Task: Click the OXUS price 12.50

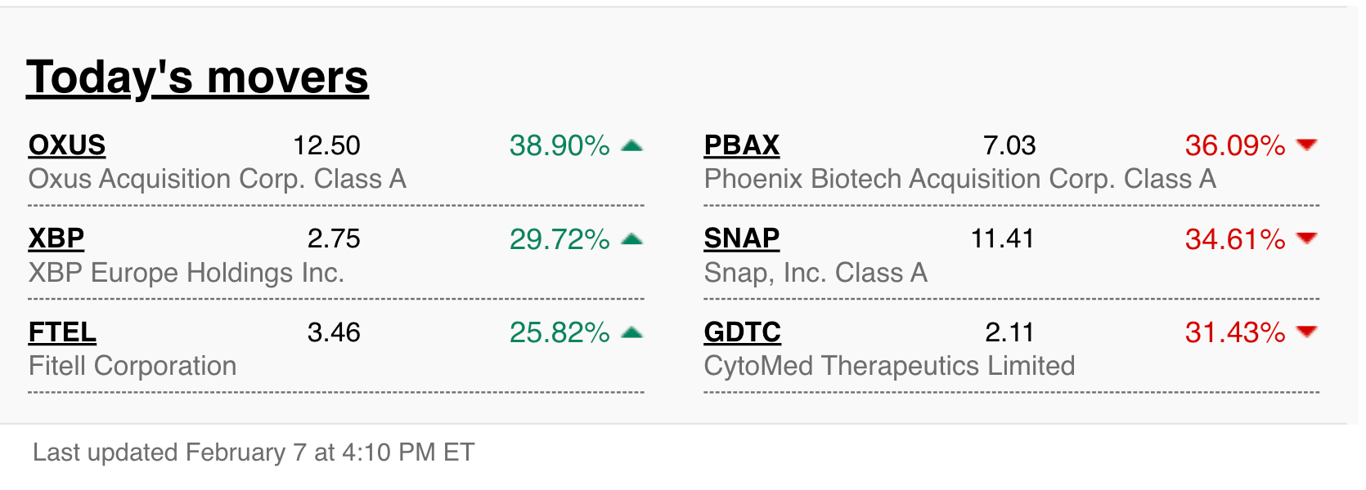Action: 326,146
